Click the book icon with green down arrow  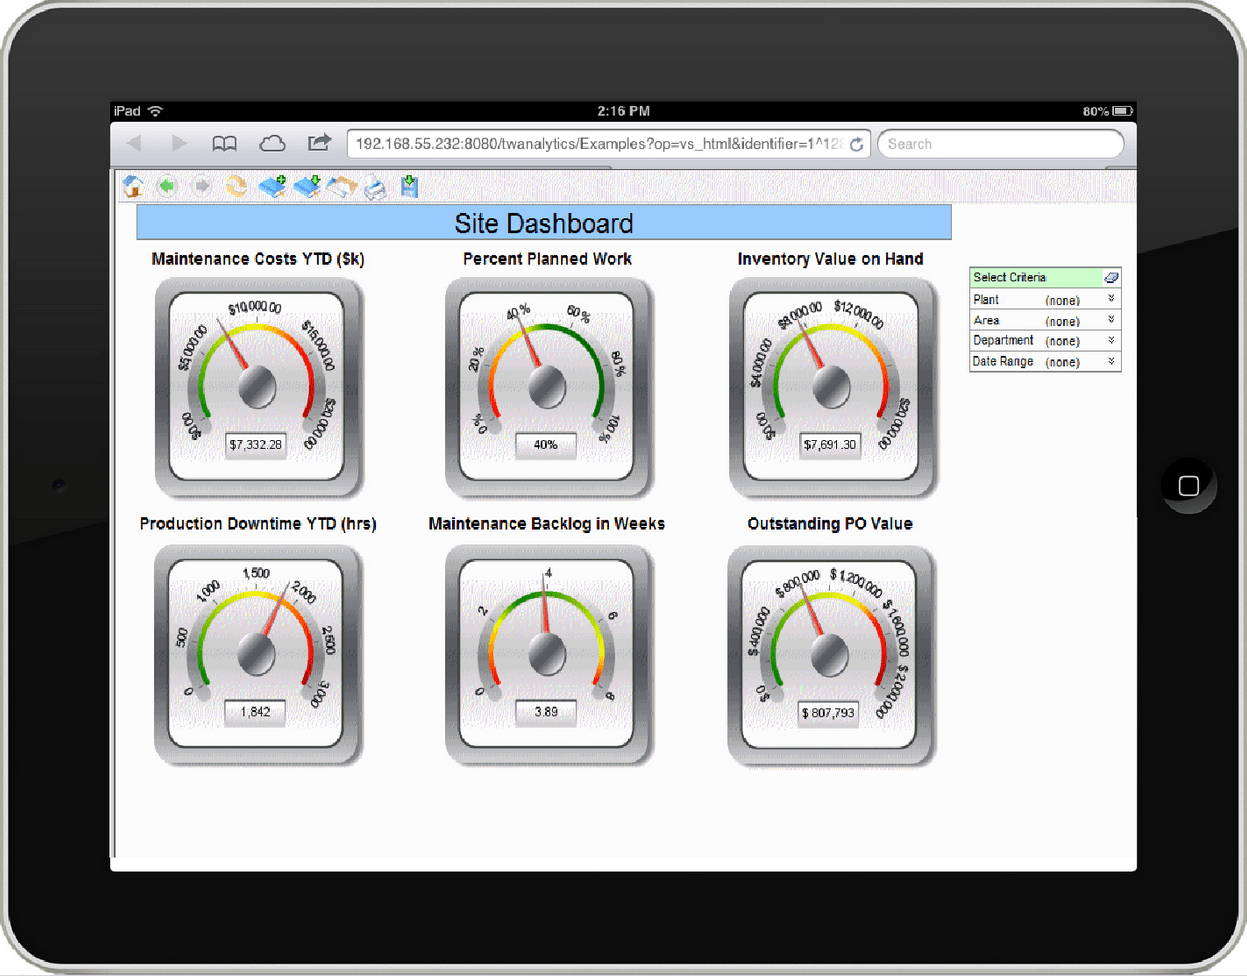(x=307, y=187)
